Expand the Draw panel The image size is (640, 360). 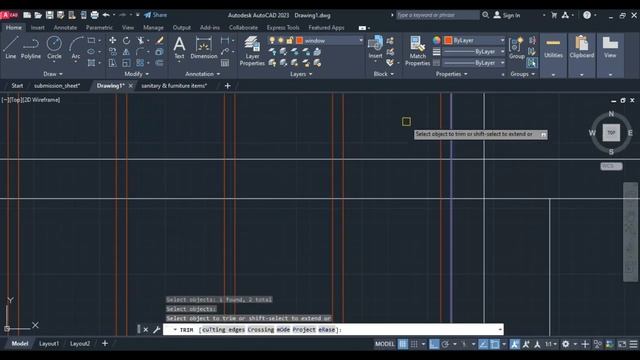[53, 74]
